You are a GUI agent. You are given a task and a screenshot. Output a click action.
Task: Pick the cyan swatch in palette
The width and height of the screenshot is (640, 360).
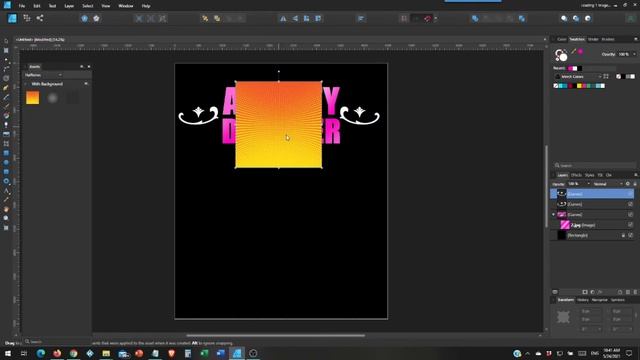(561, 86)
